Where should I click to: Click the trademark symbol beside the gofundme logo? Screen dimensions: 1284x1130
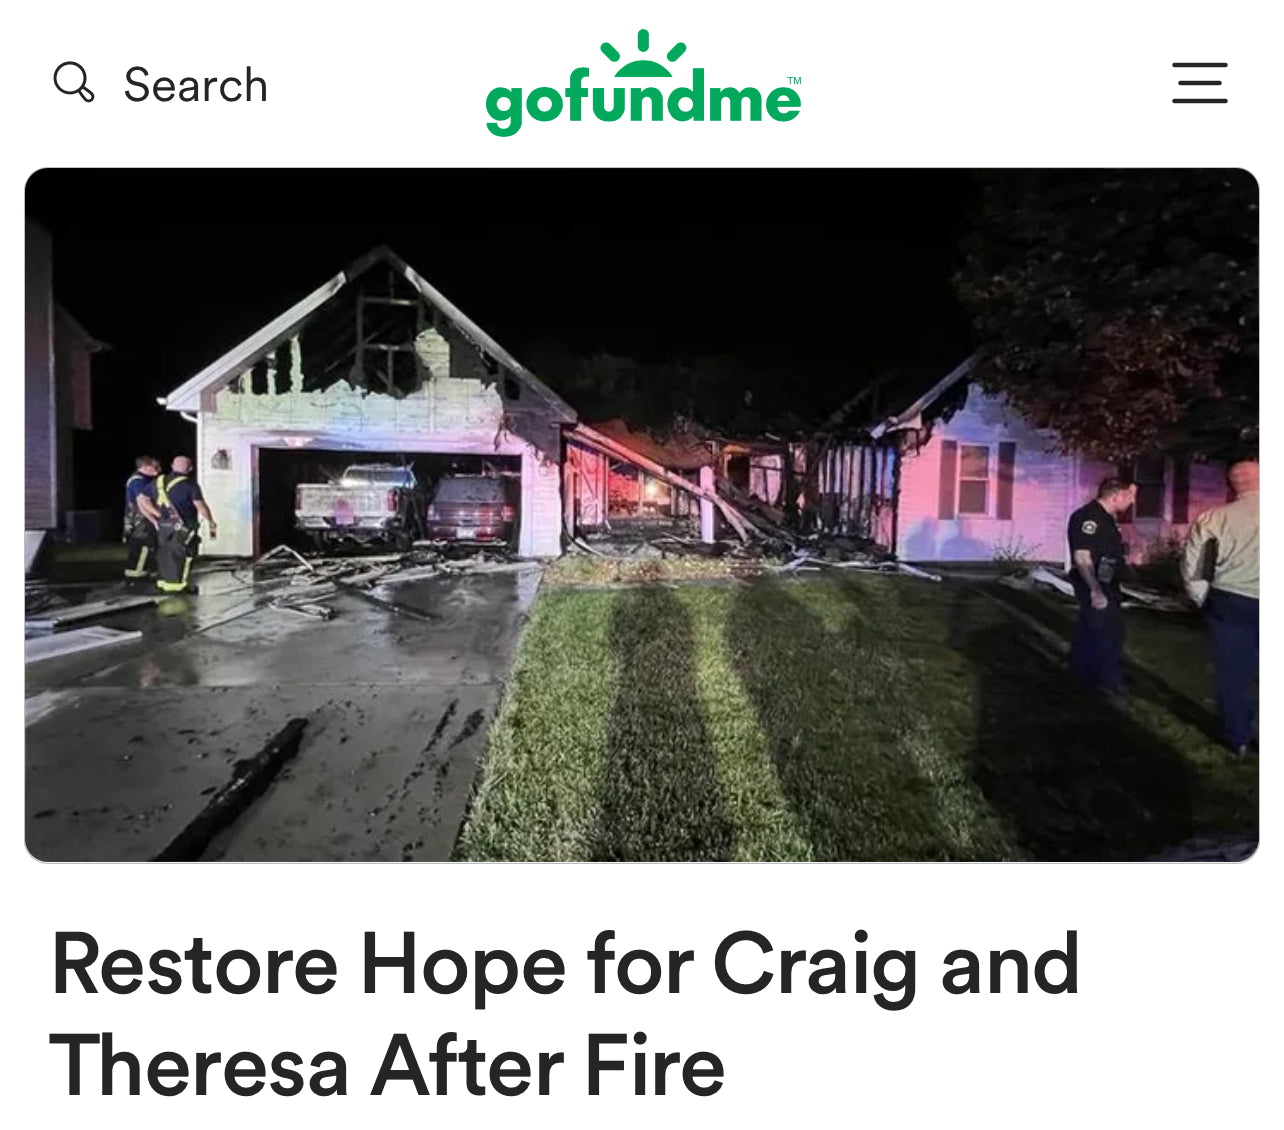794,80
